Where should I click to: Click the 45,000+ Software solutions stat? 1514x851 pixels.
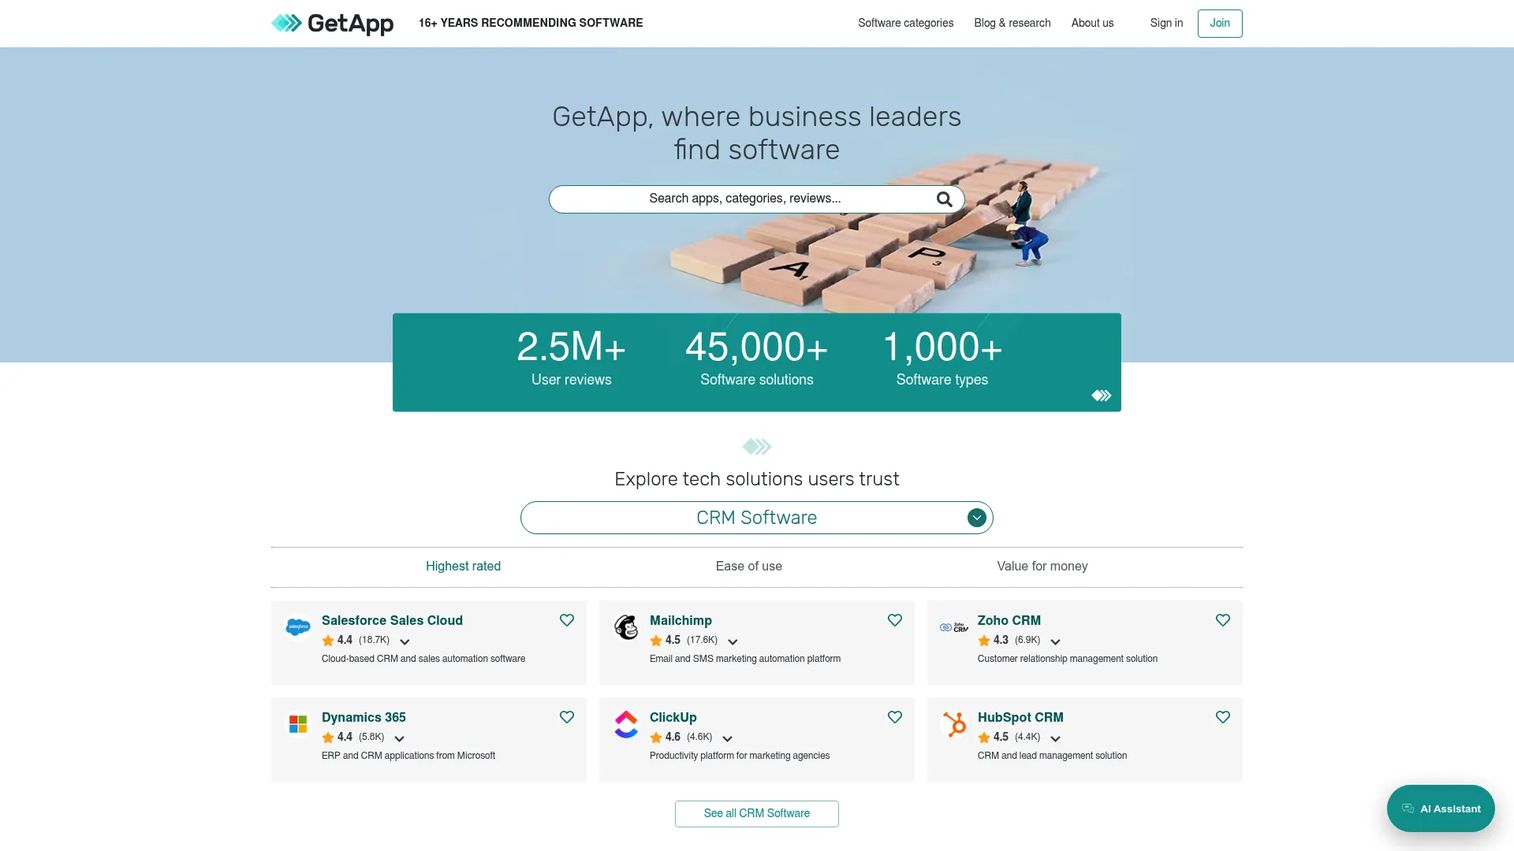click(757, 358)
